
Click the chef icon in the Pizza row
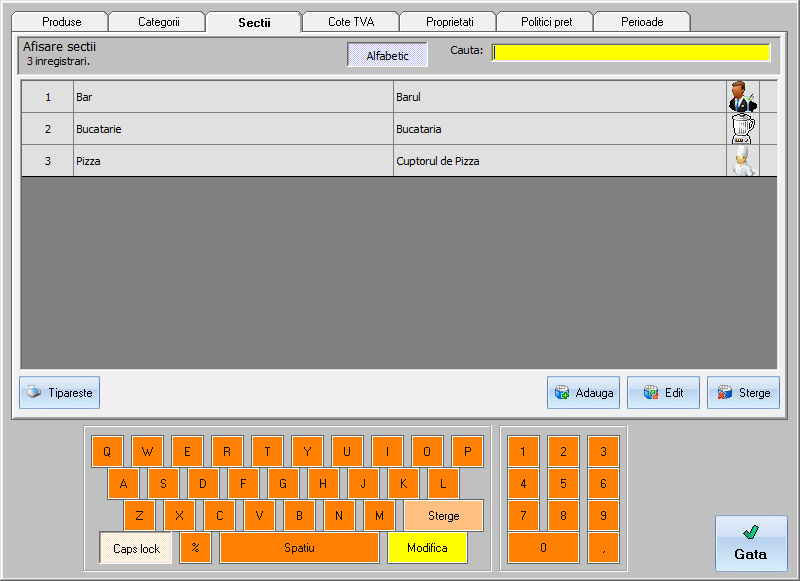click(743, 161)
